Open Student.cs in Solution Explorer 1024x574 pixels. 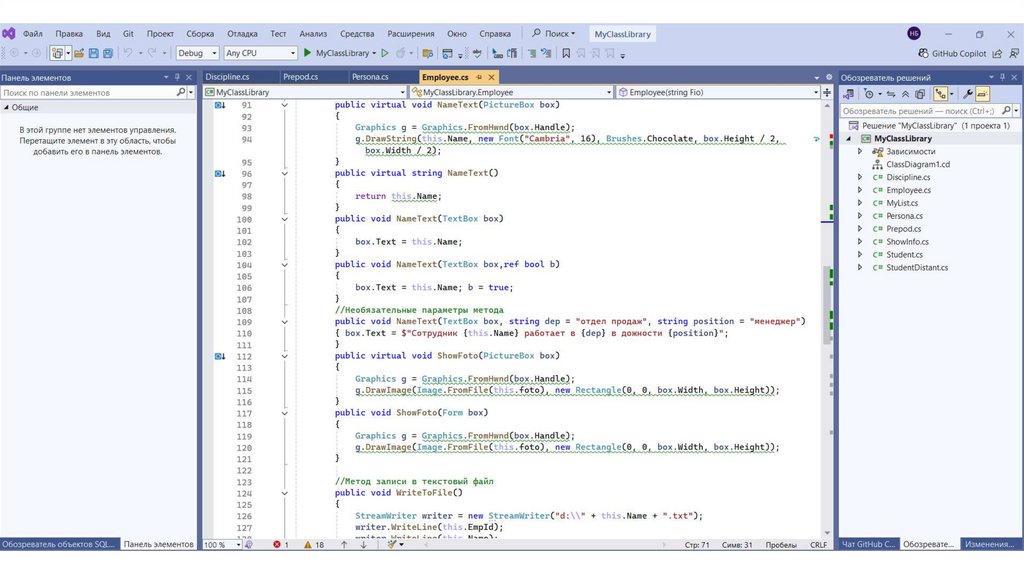(x=904, y=254)
